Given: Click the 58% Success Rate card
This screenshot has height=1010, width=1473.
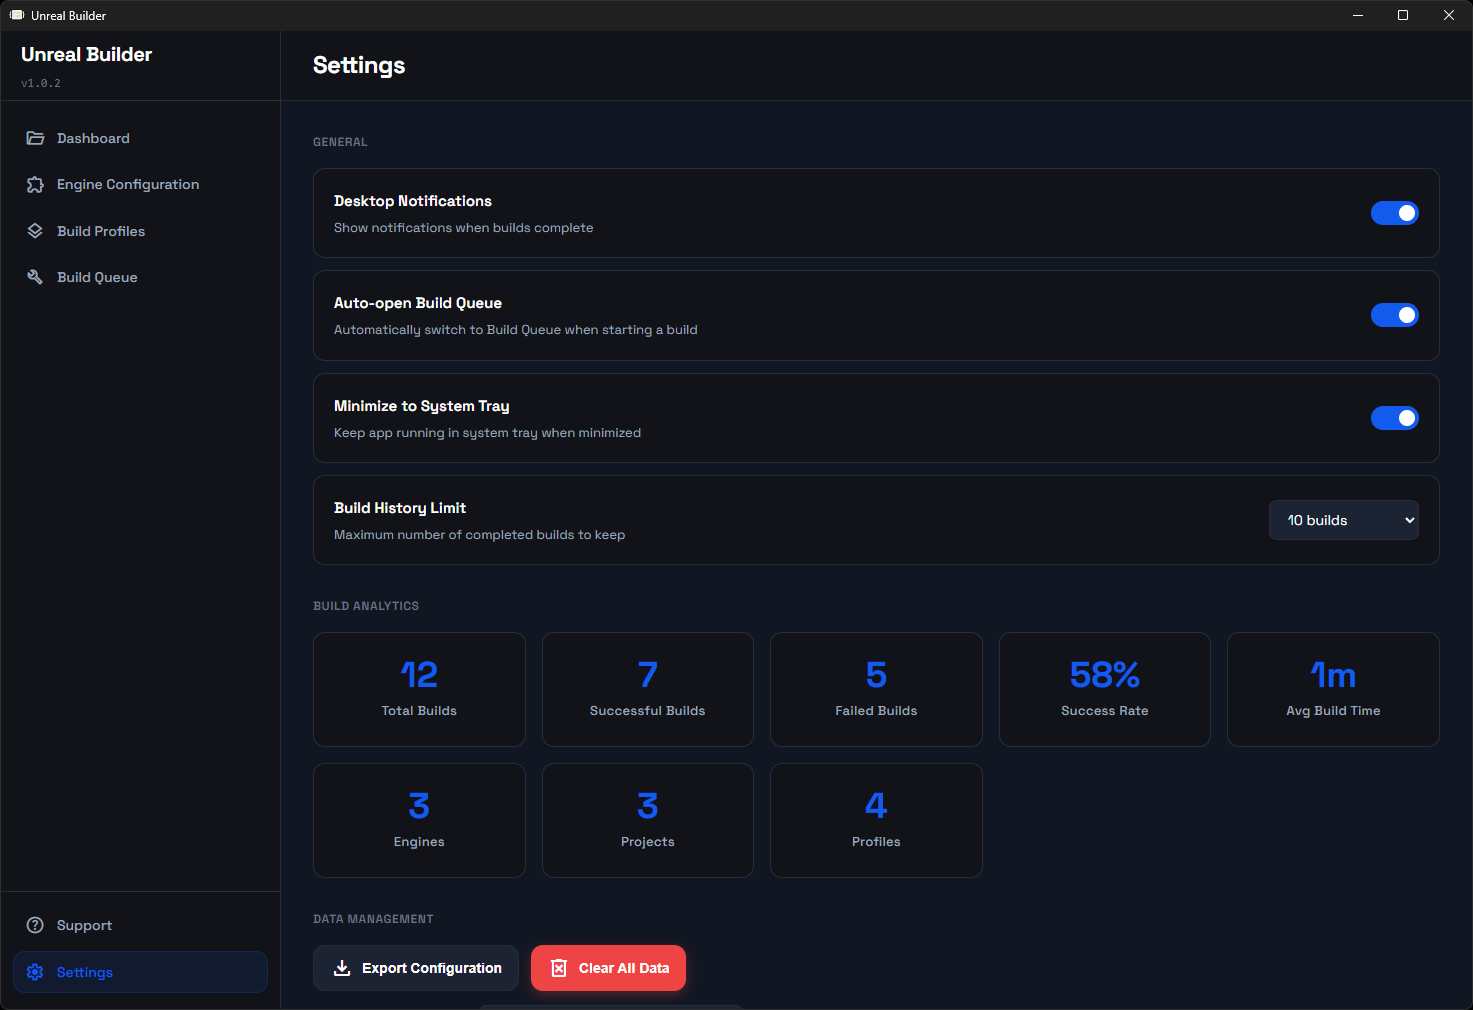Looking at the screenshot, I should pos(1105,689).
